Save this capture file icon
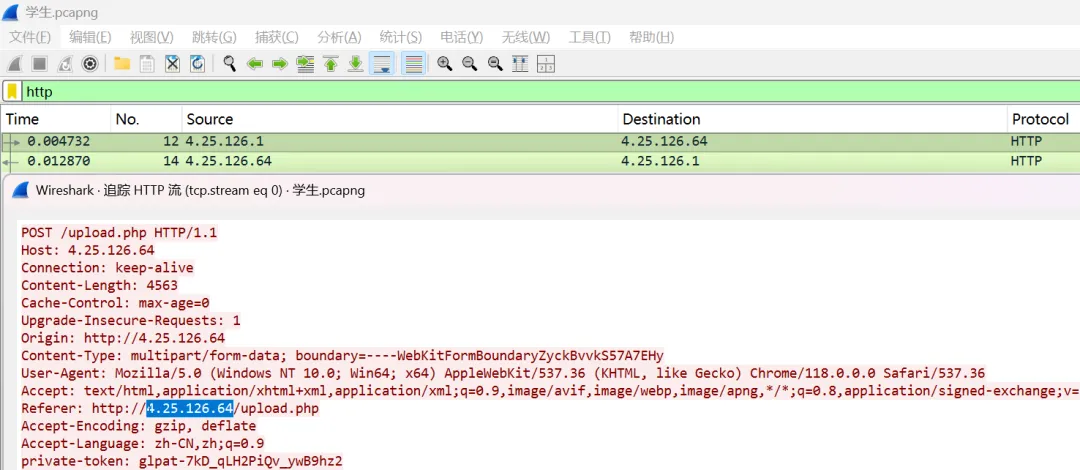 [147, 64]
